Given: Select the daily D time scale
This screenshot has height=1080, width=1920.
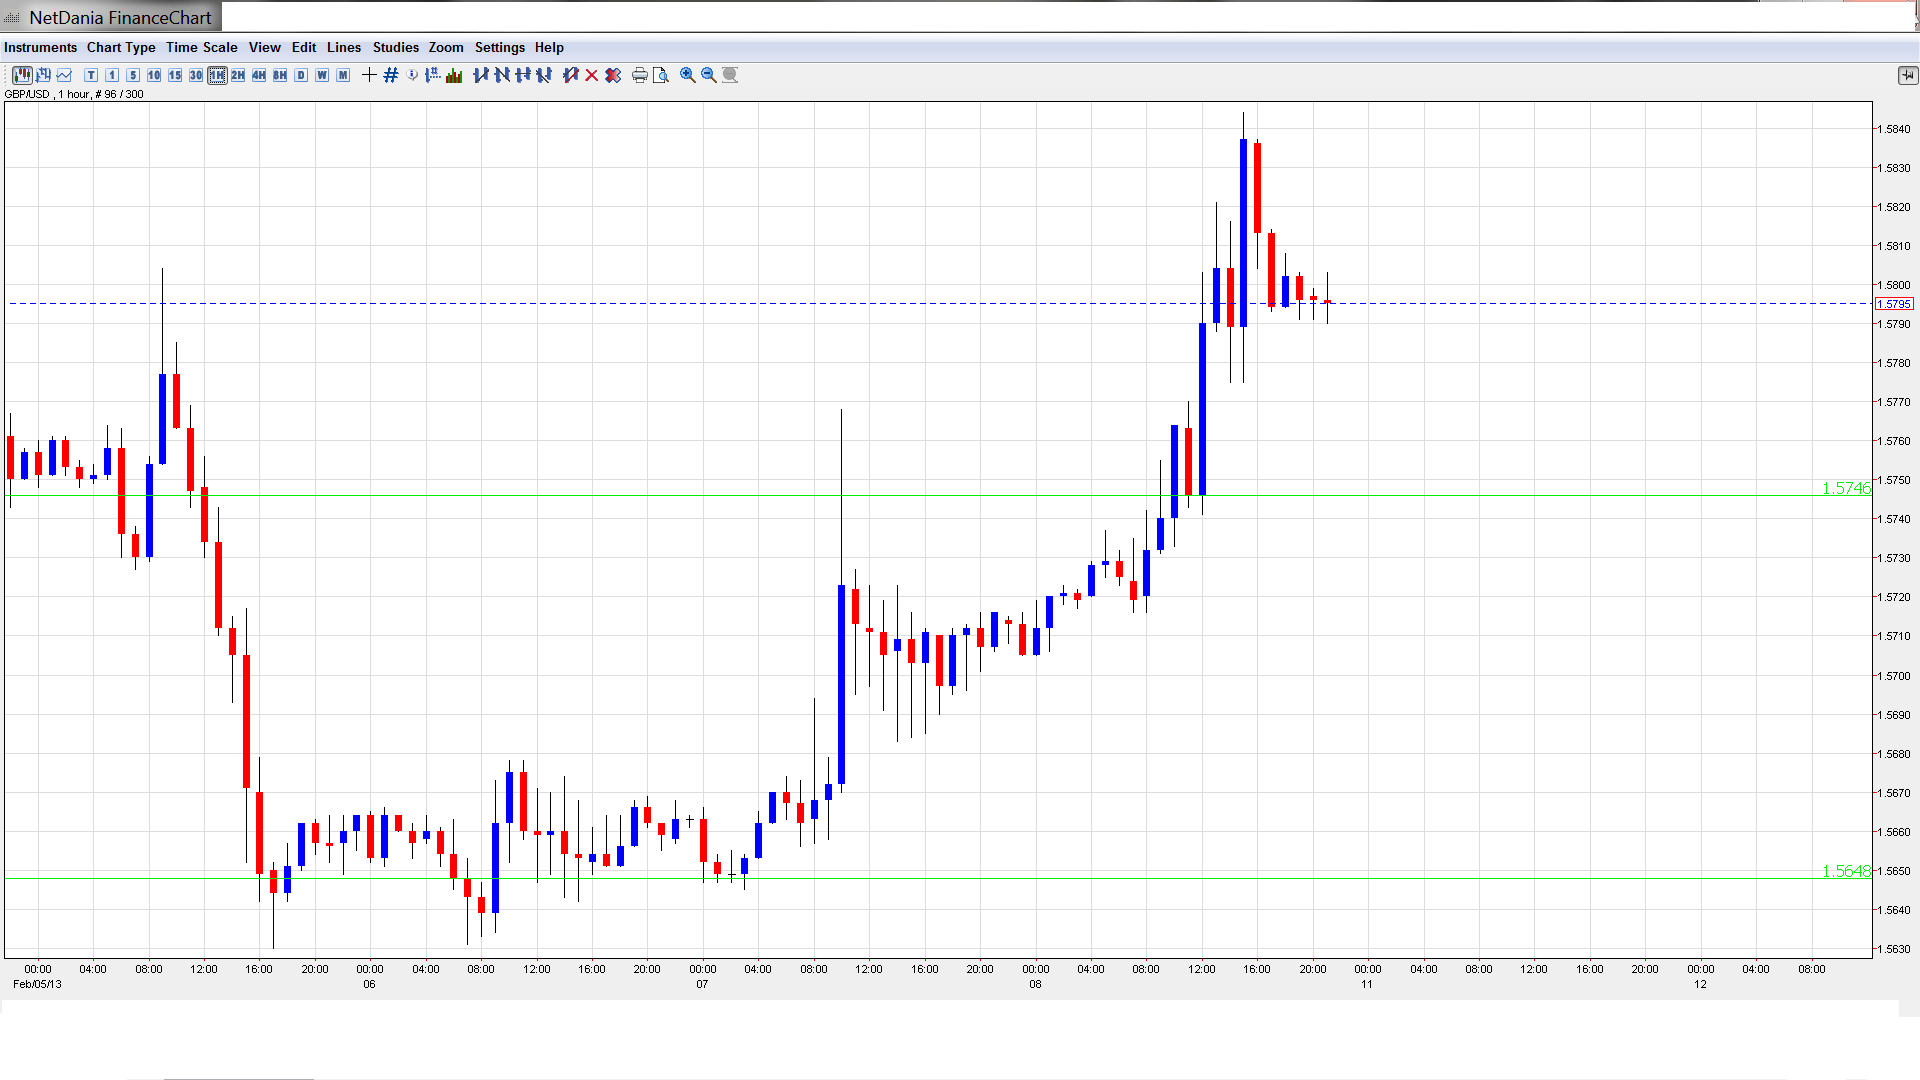Looking at the screenshot, I should pyautogui.click(x=301, y=75).
